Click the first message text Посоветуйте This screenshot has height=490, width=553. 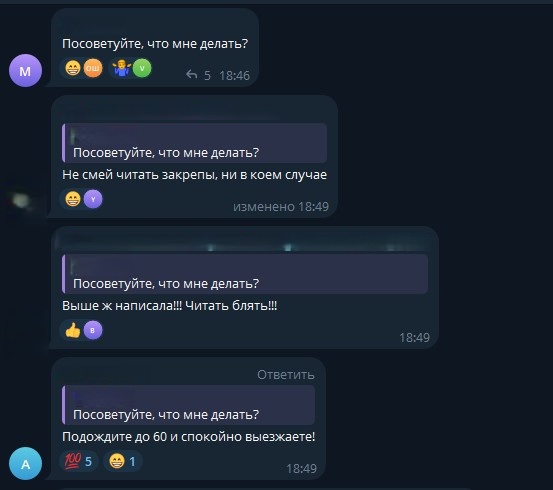click(x=155, y=44)
